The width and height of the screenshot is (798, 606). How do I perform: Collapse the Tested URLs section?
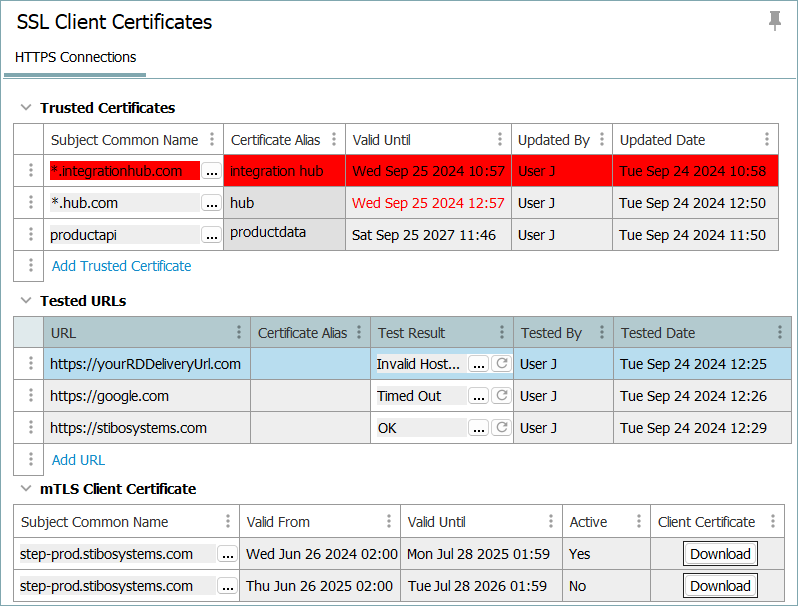coord(25,301)
